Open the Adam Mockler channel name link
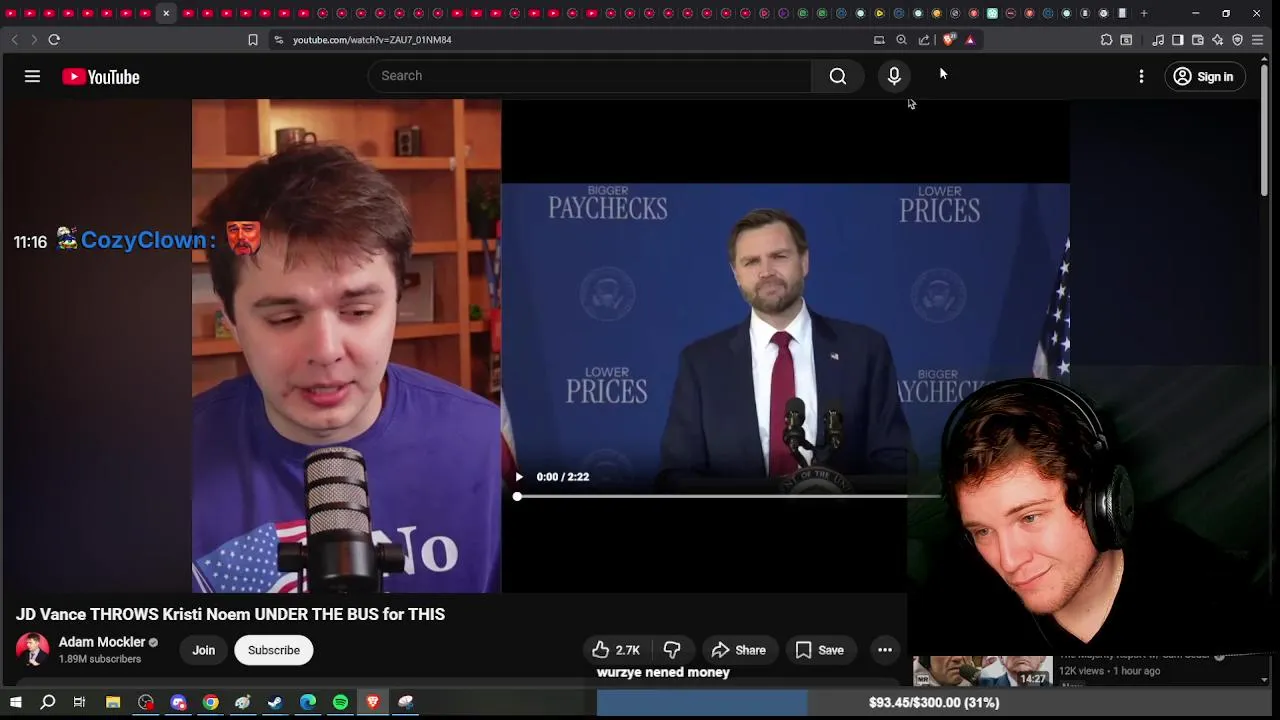Screen dimensions: 1280x720 (102, 642)
